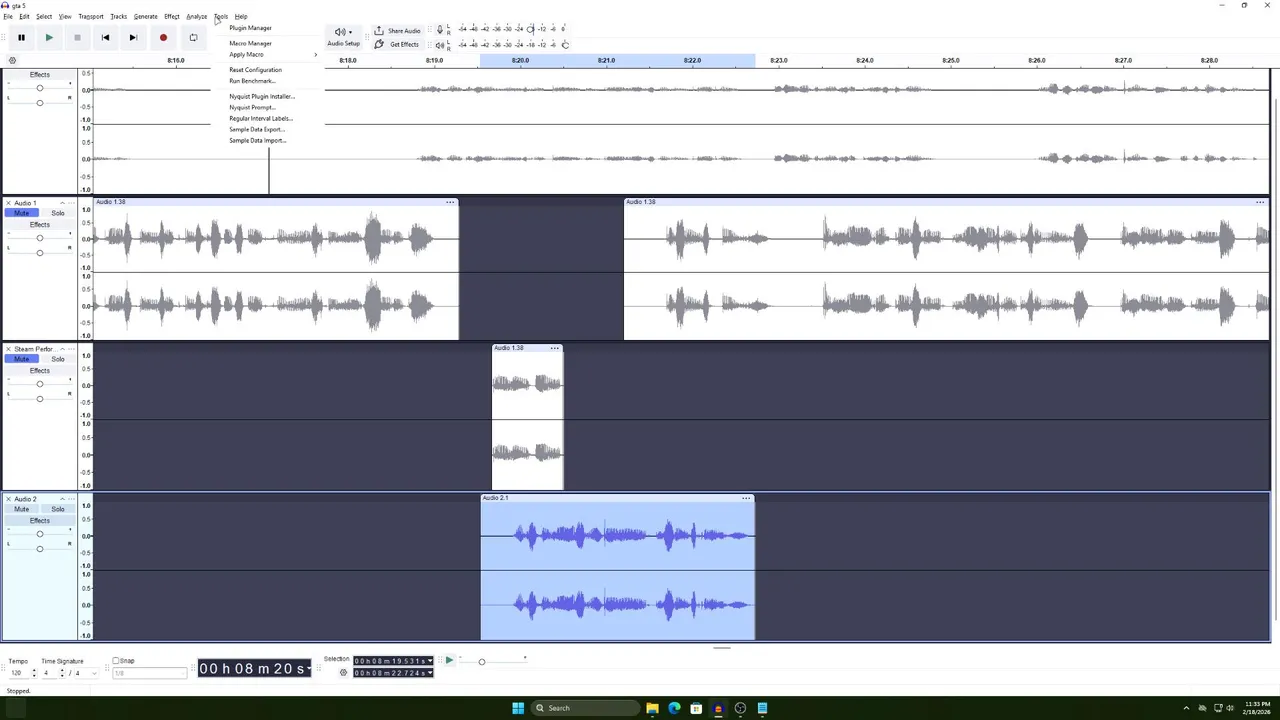1280x720 pixels.
Task: Close the Audio 1 track
Action: coord(8,203)
